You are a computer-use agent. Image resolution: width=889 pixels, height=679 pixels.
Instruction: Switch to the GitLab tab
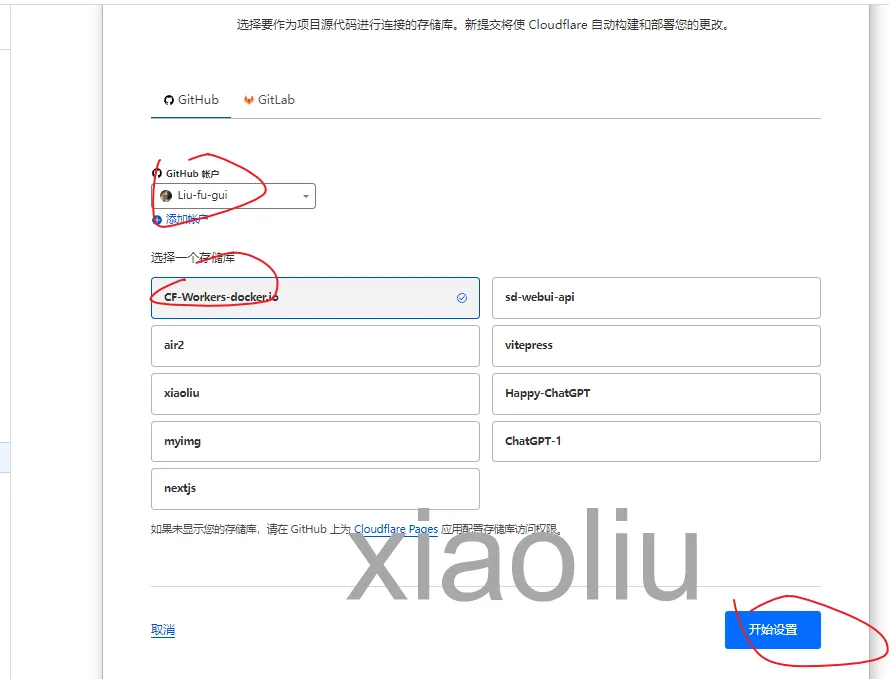269,100
